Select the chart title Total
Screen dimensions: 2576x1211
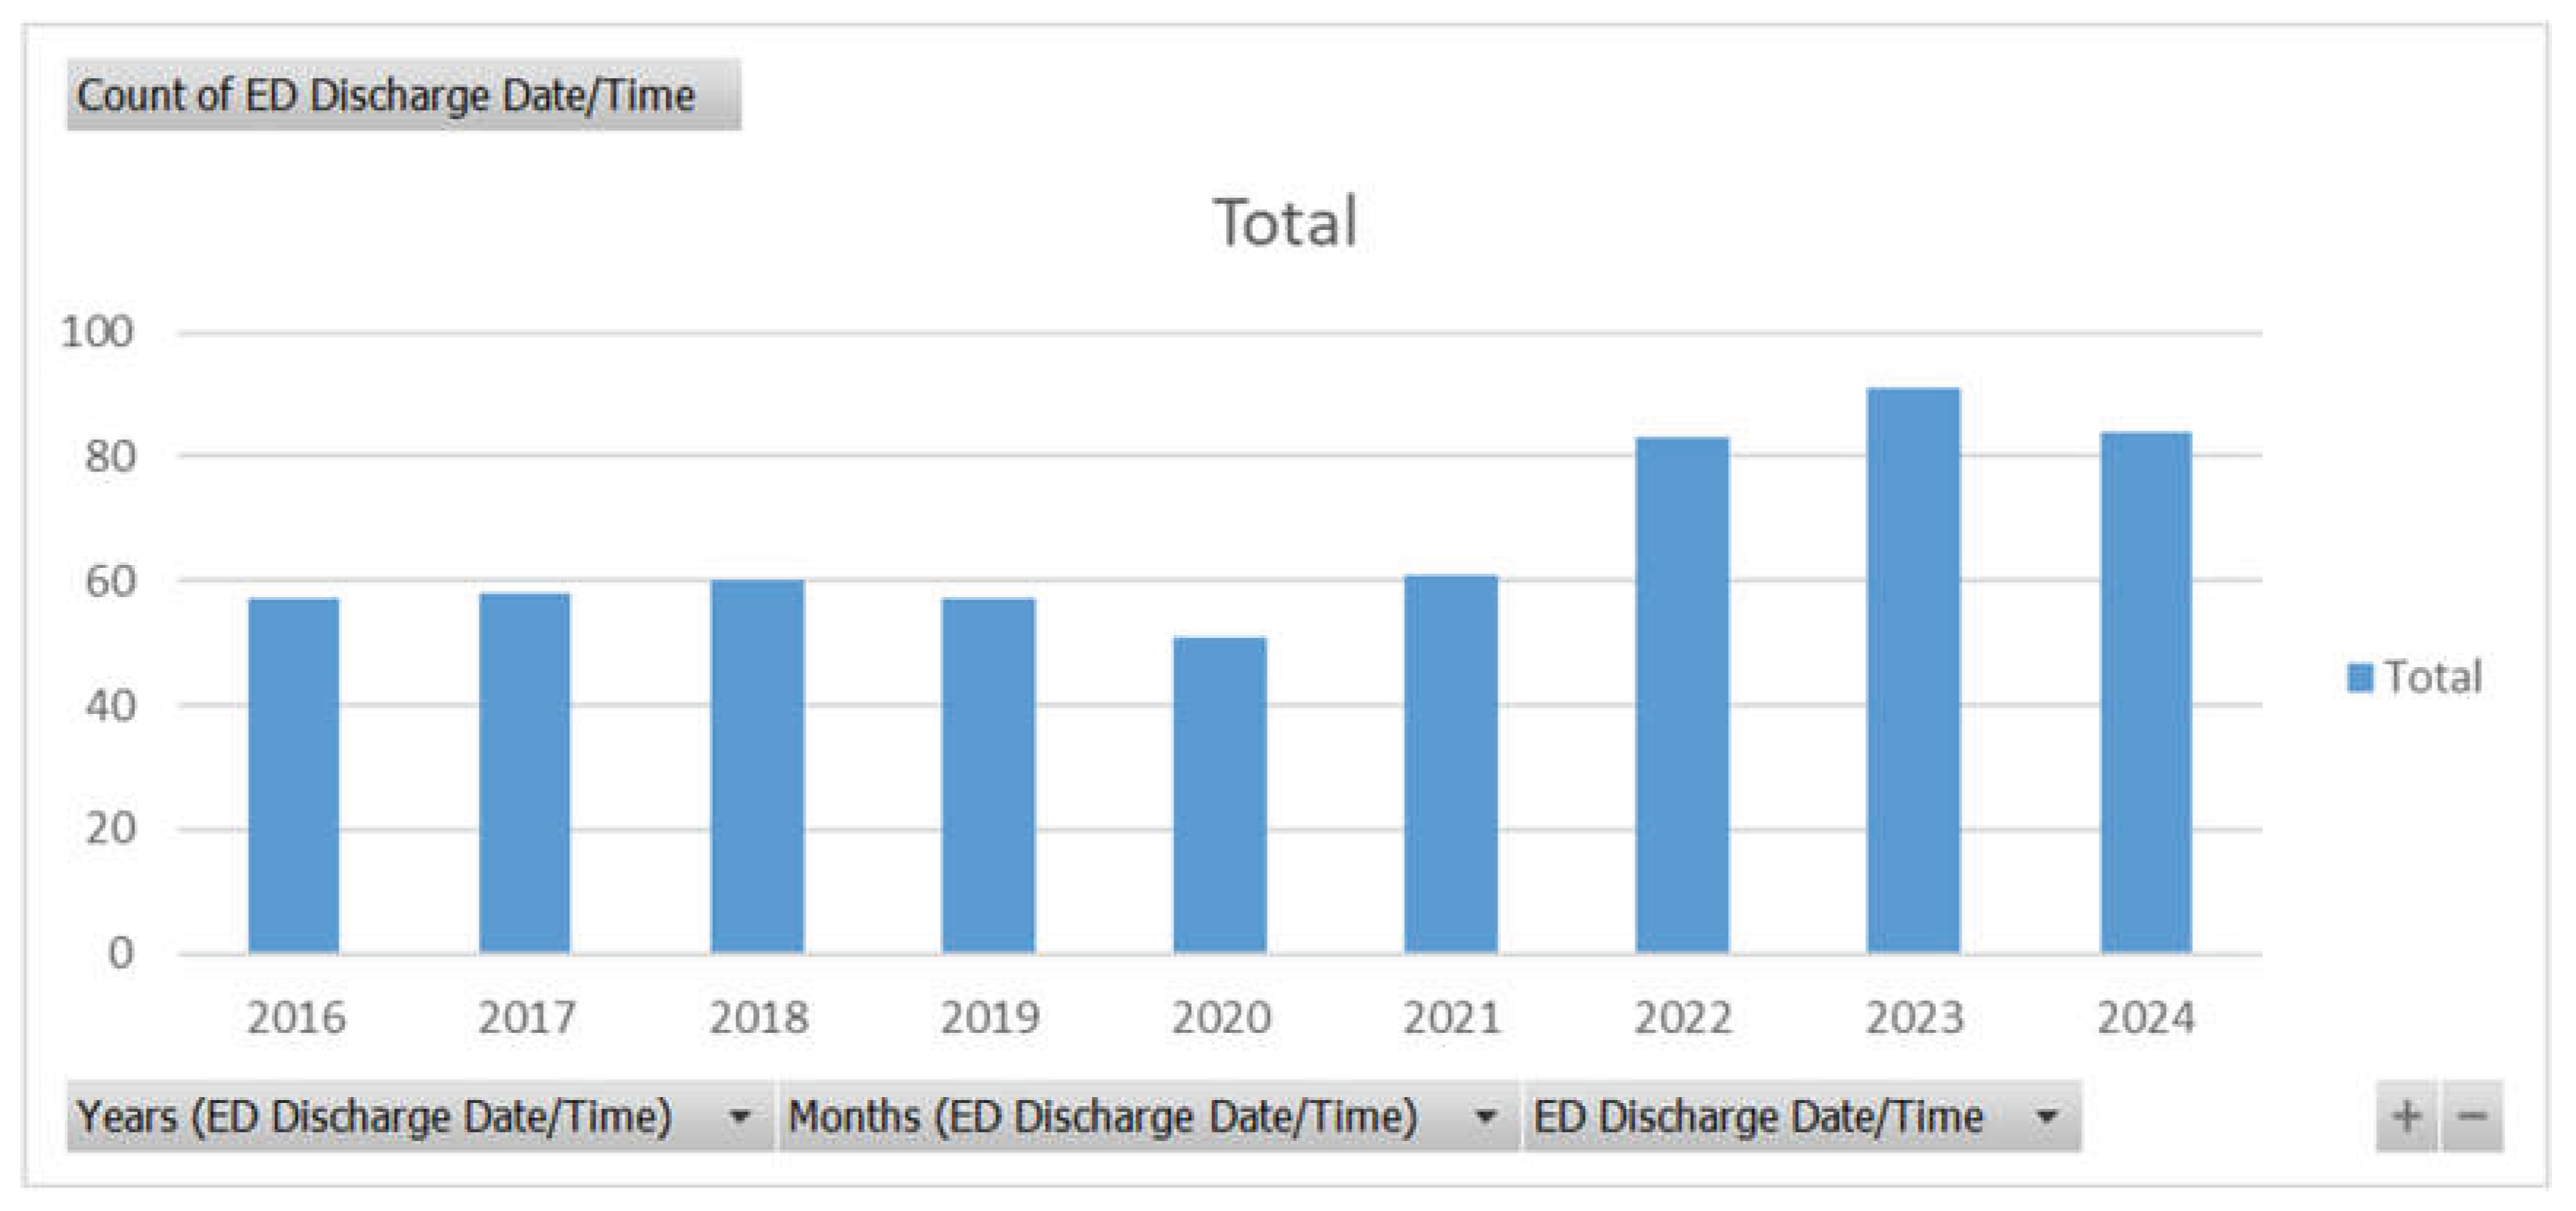pyautogui.click(x=1285, y=222)
